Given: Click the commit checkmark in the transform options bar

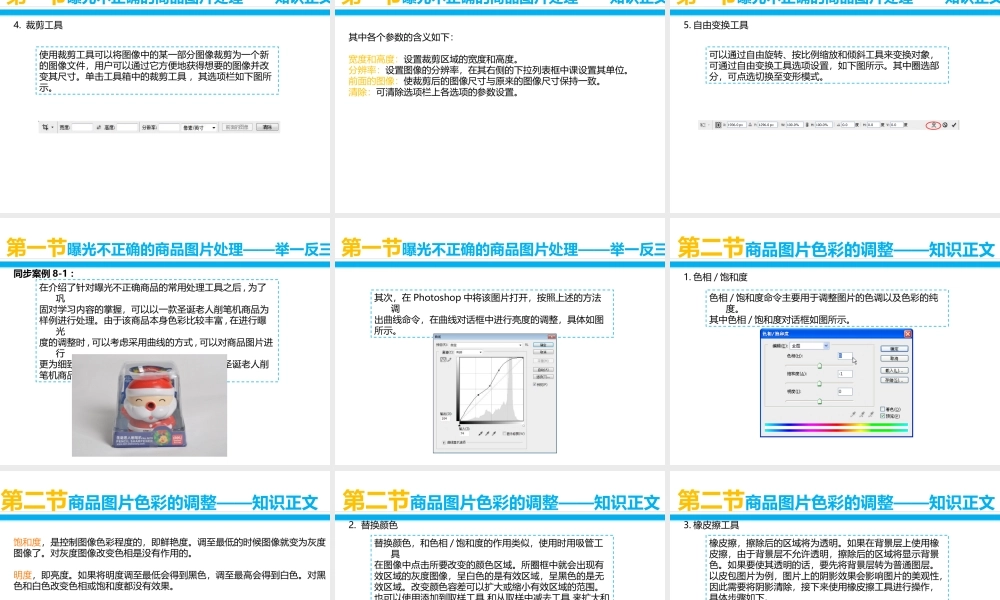Looking at the screenshot, I should click(954, 125).
